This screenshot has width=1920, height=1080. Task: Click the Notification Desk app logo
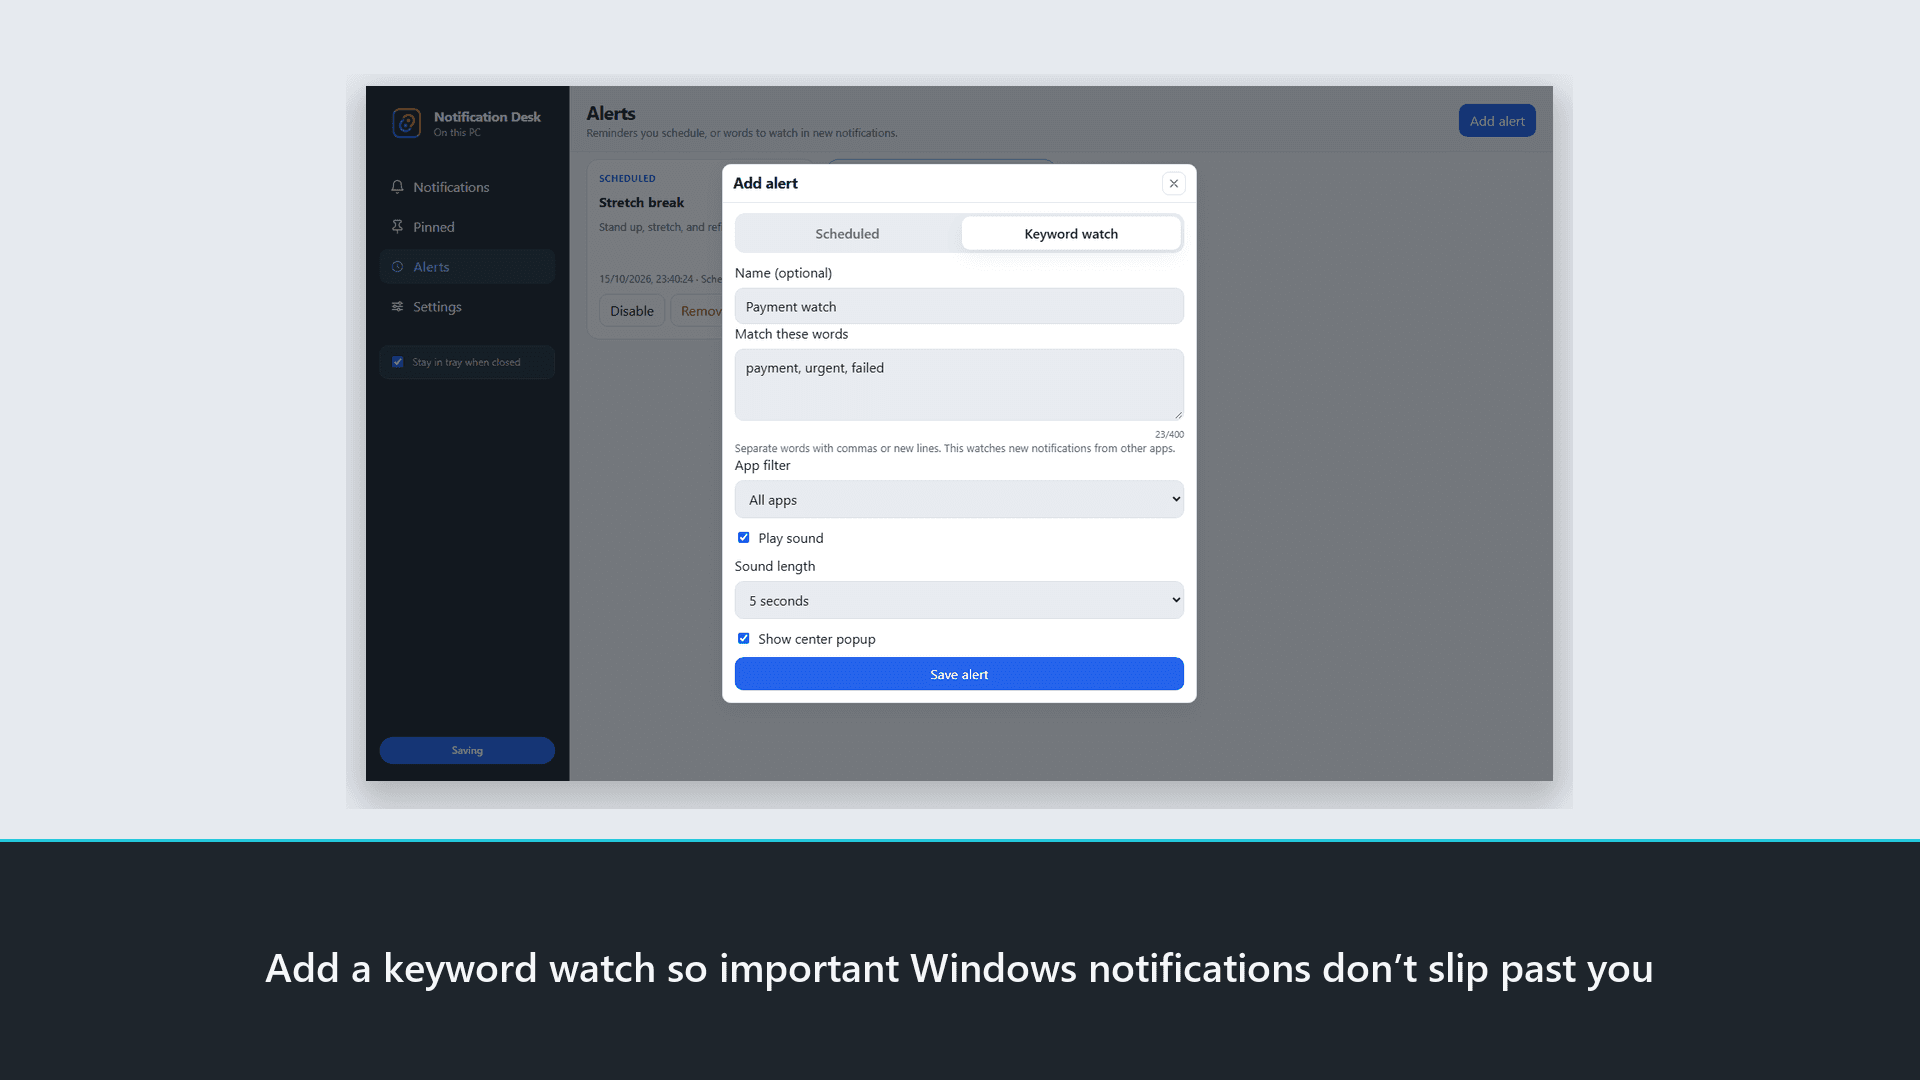406,123
